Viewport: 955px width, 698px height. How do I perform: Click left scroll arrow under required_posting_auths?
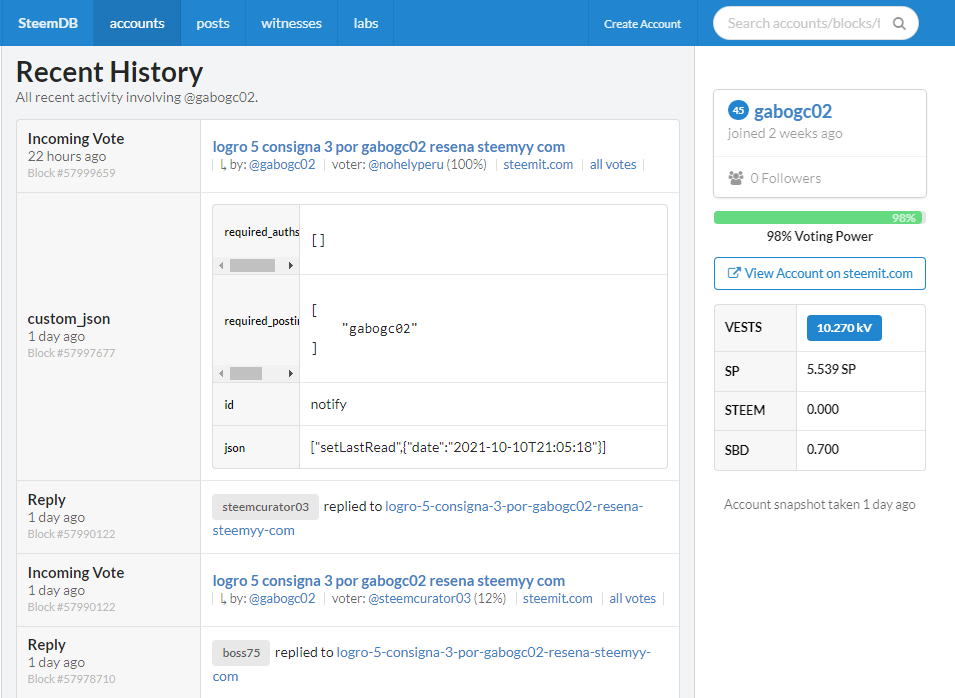pos(221,373)
